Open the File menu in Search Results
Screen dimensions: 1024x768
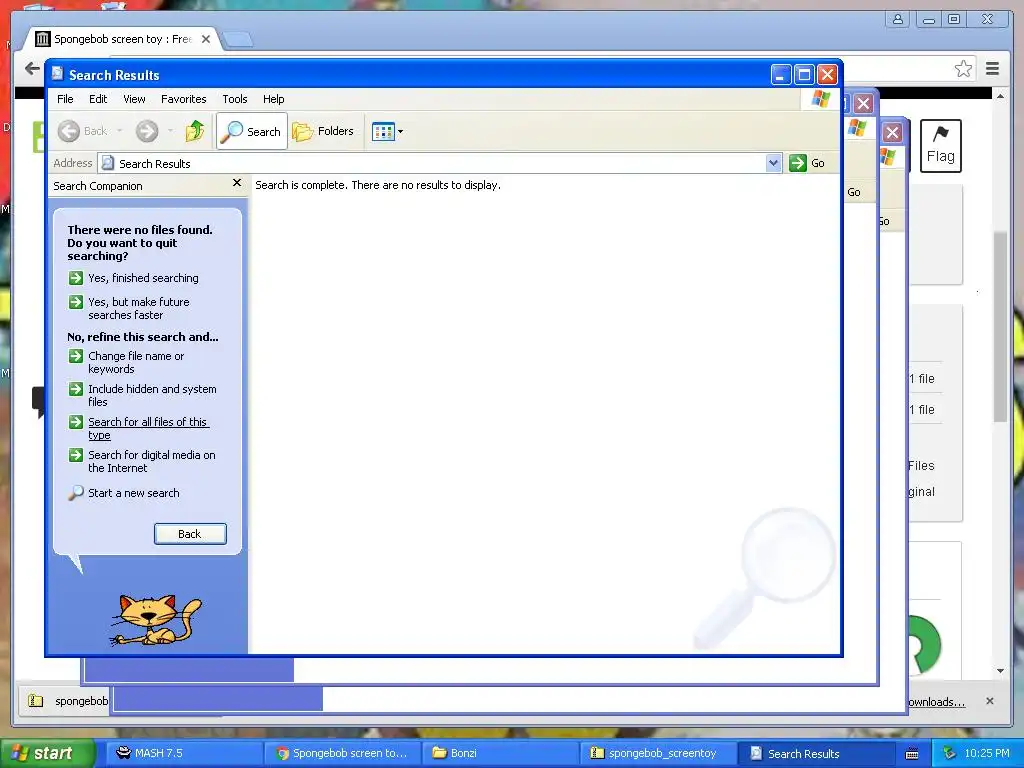click(65, 99)
